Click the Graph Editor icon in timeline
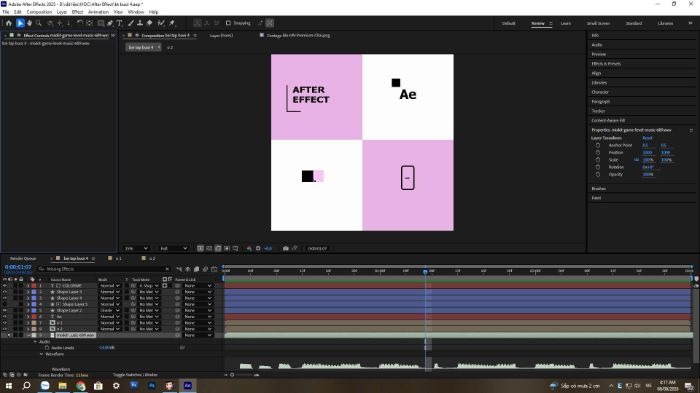Viewport: 700px width, 393px height. 214,269
